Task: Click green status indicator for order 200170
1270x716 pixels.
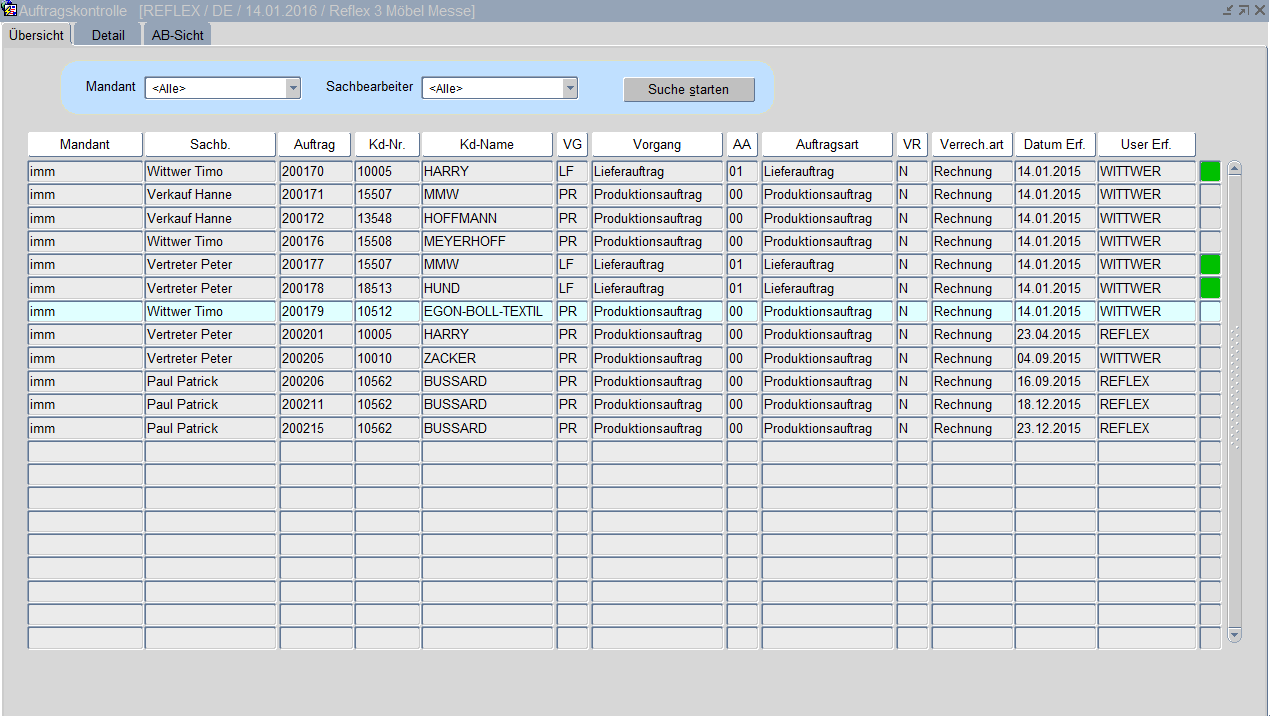Action: [1210, 171]
